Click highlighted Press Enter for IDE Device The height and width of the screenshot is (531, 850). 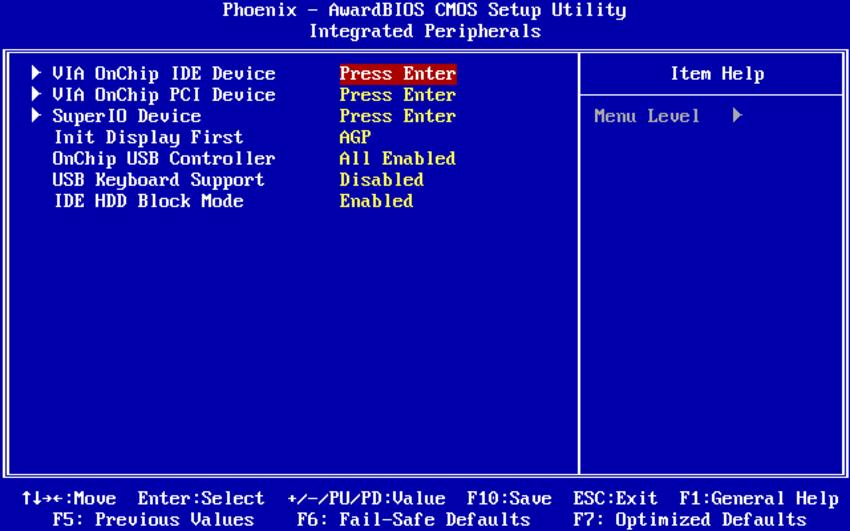(398, 73)
